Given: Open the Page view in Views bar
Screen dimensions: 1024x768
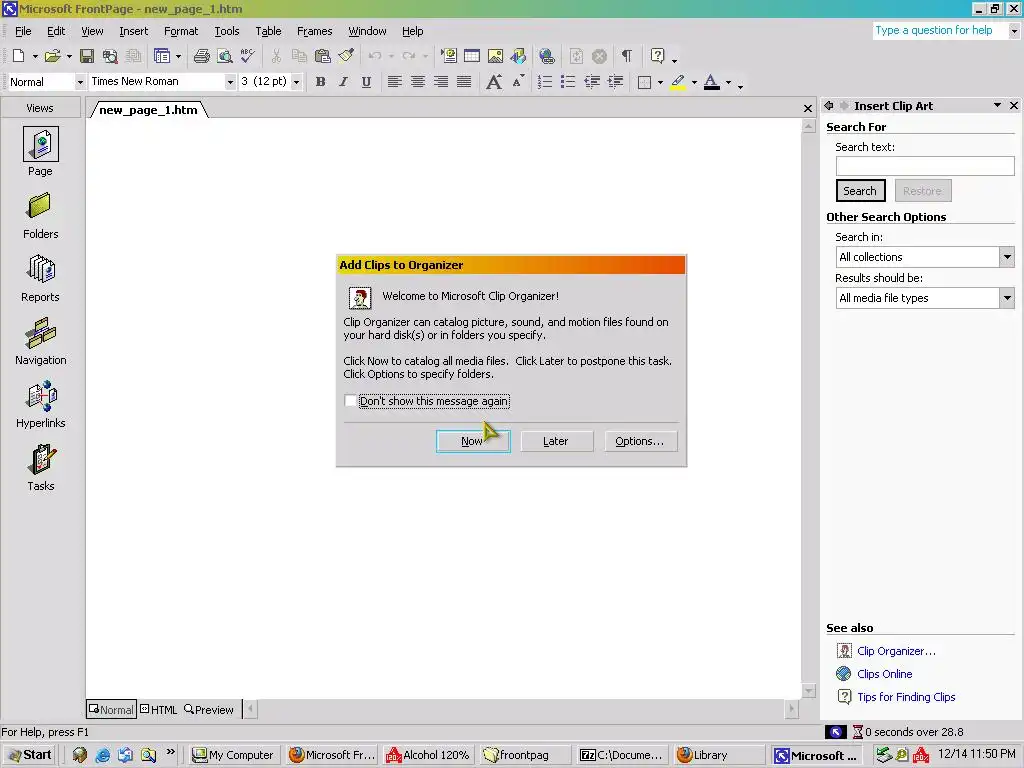Looking at the screenshot, I should click(40, 152).
